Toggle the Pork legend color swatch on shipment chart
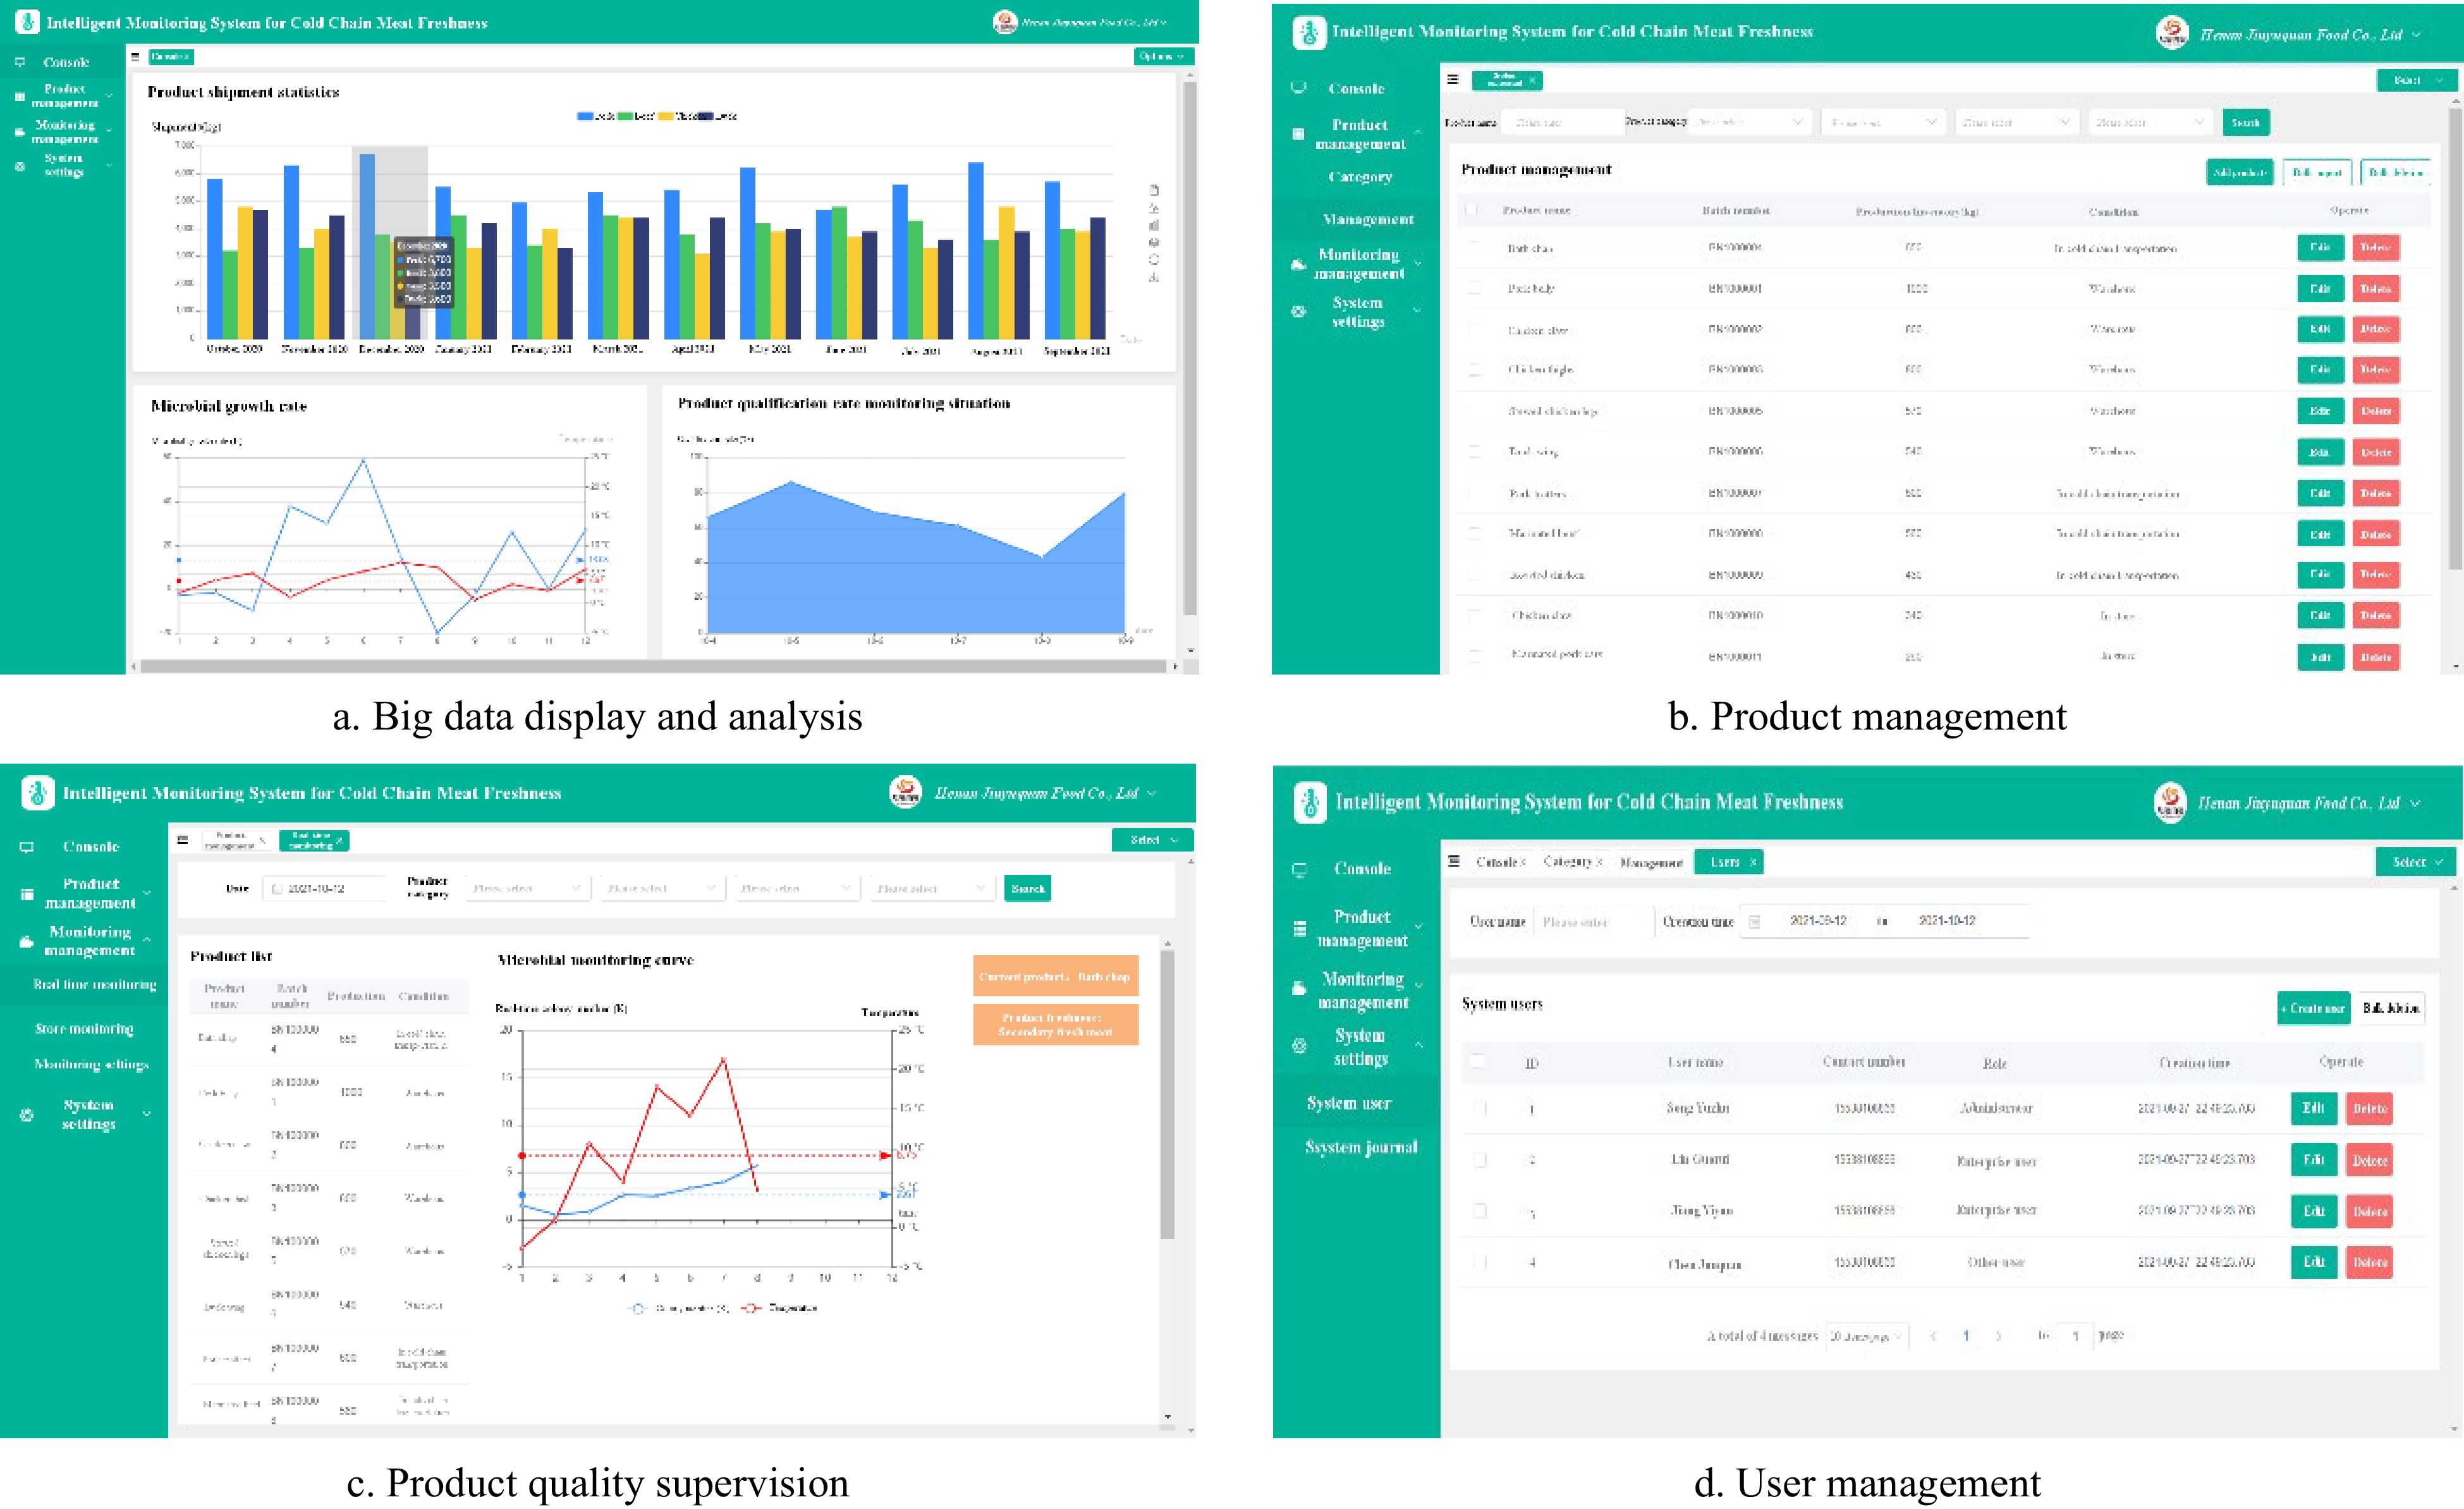This screenshot has width=2464, height=1509. [584, 116]
